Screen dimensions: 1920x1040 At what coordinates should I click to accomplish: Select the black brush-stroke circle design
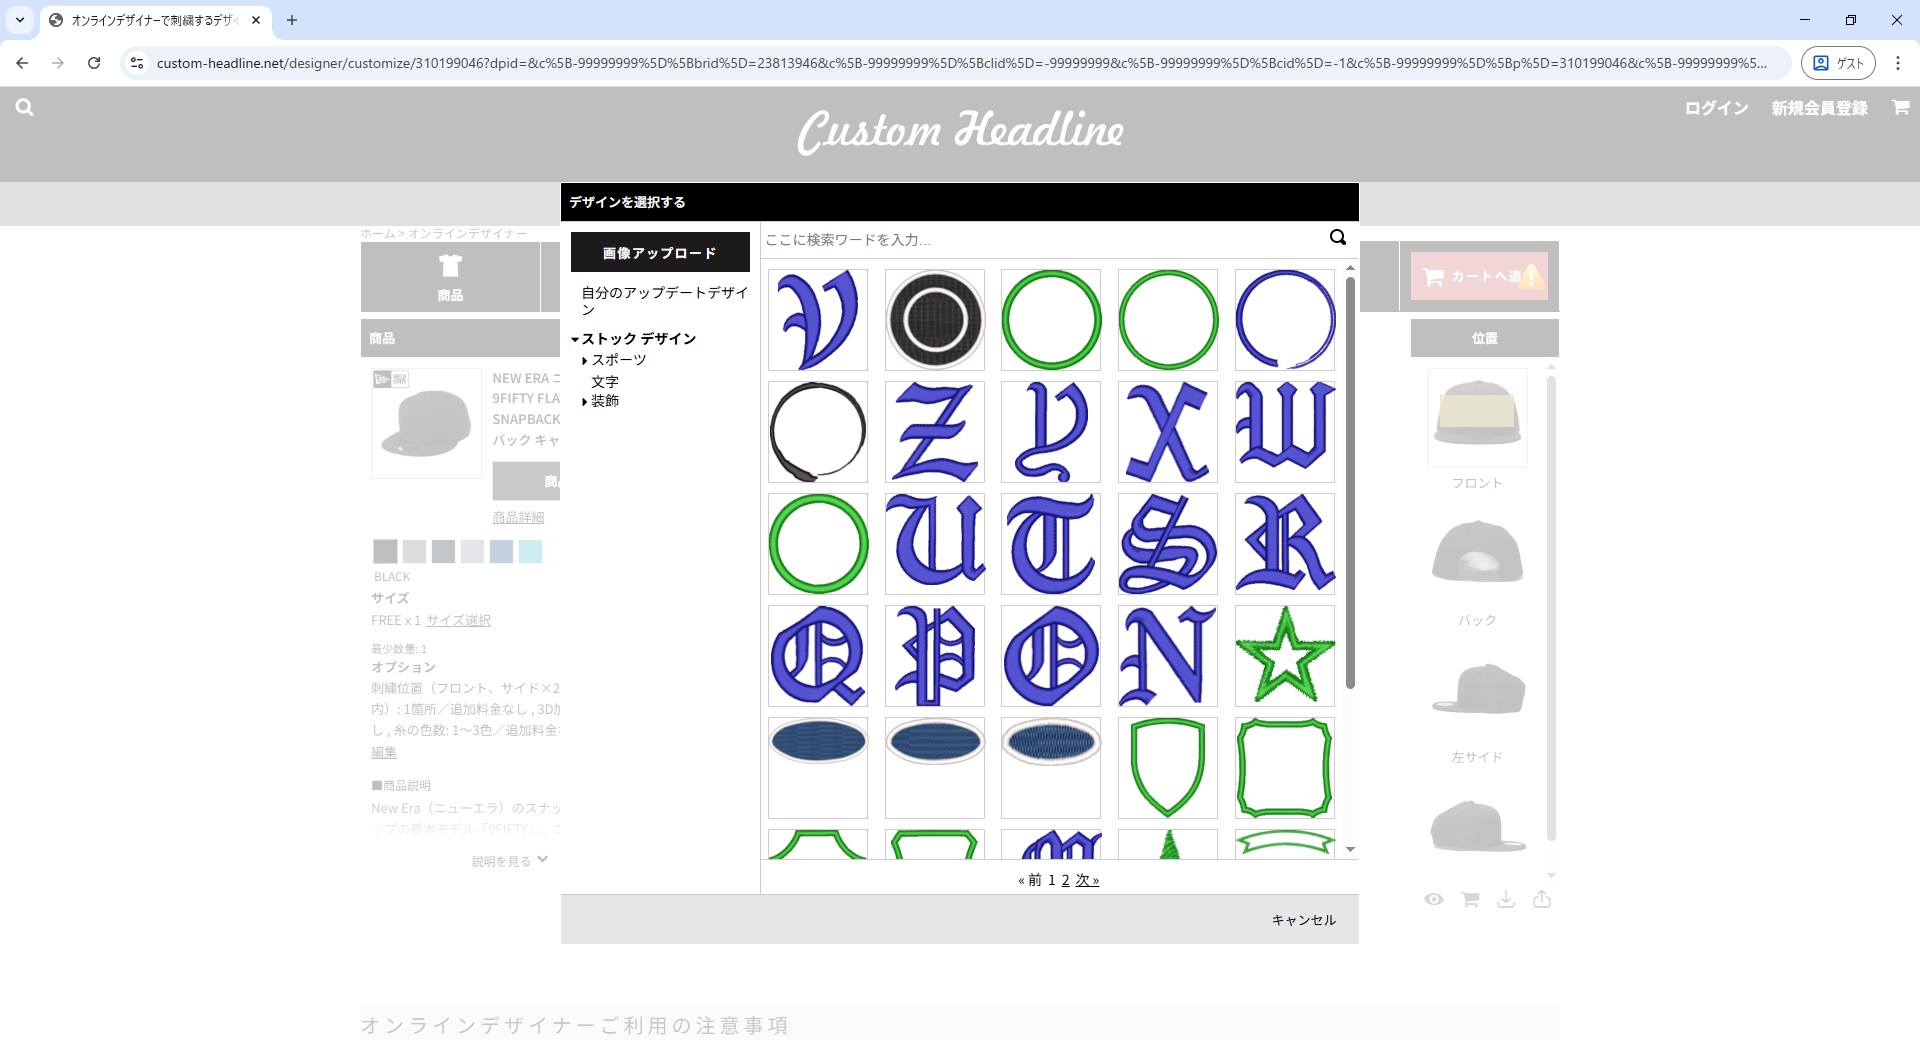coord(817,432)
